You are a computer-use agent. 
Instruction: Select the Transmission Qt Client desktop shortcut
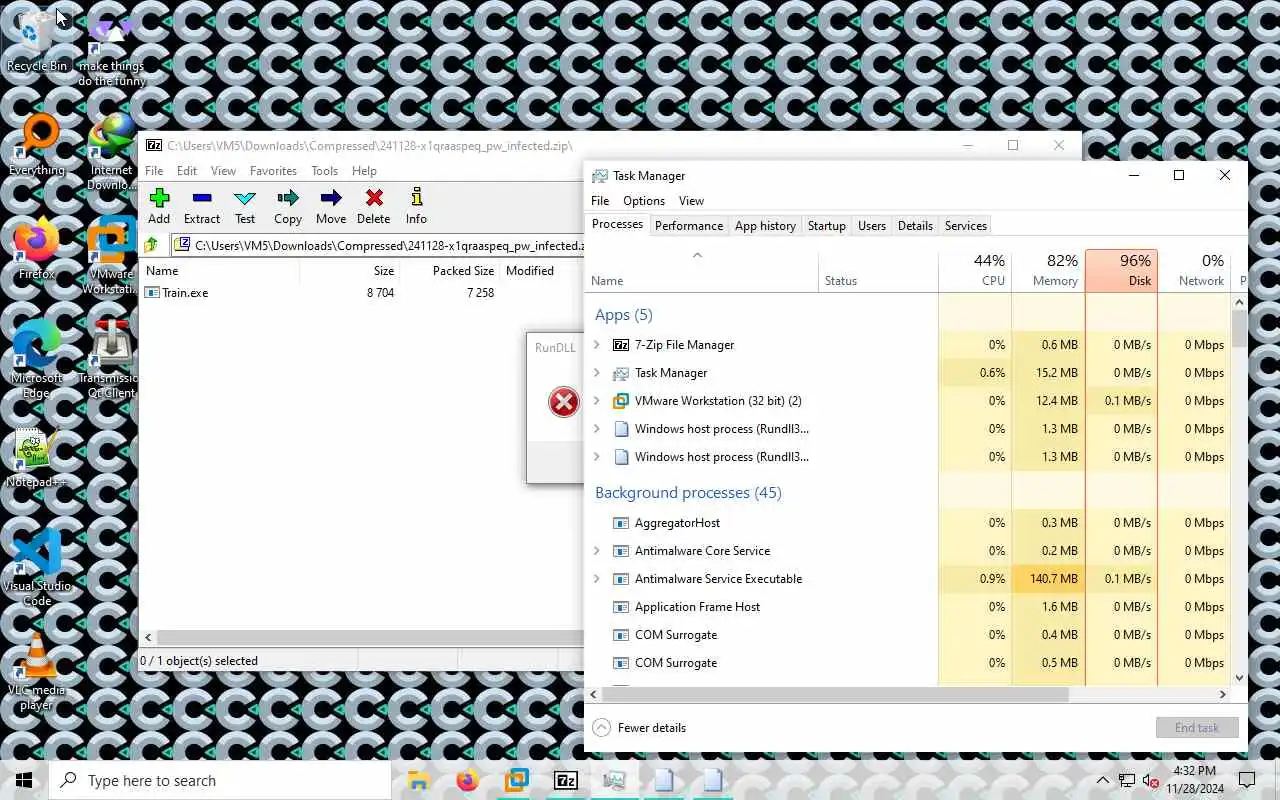(x=112, y=360)
